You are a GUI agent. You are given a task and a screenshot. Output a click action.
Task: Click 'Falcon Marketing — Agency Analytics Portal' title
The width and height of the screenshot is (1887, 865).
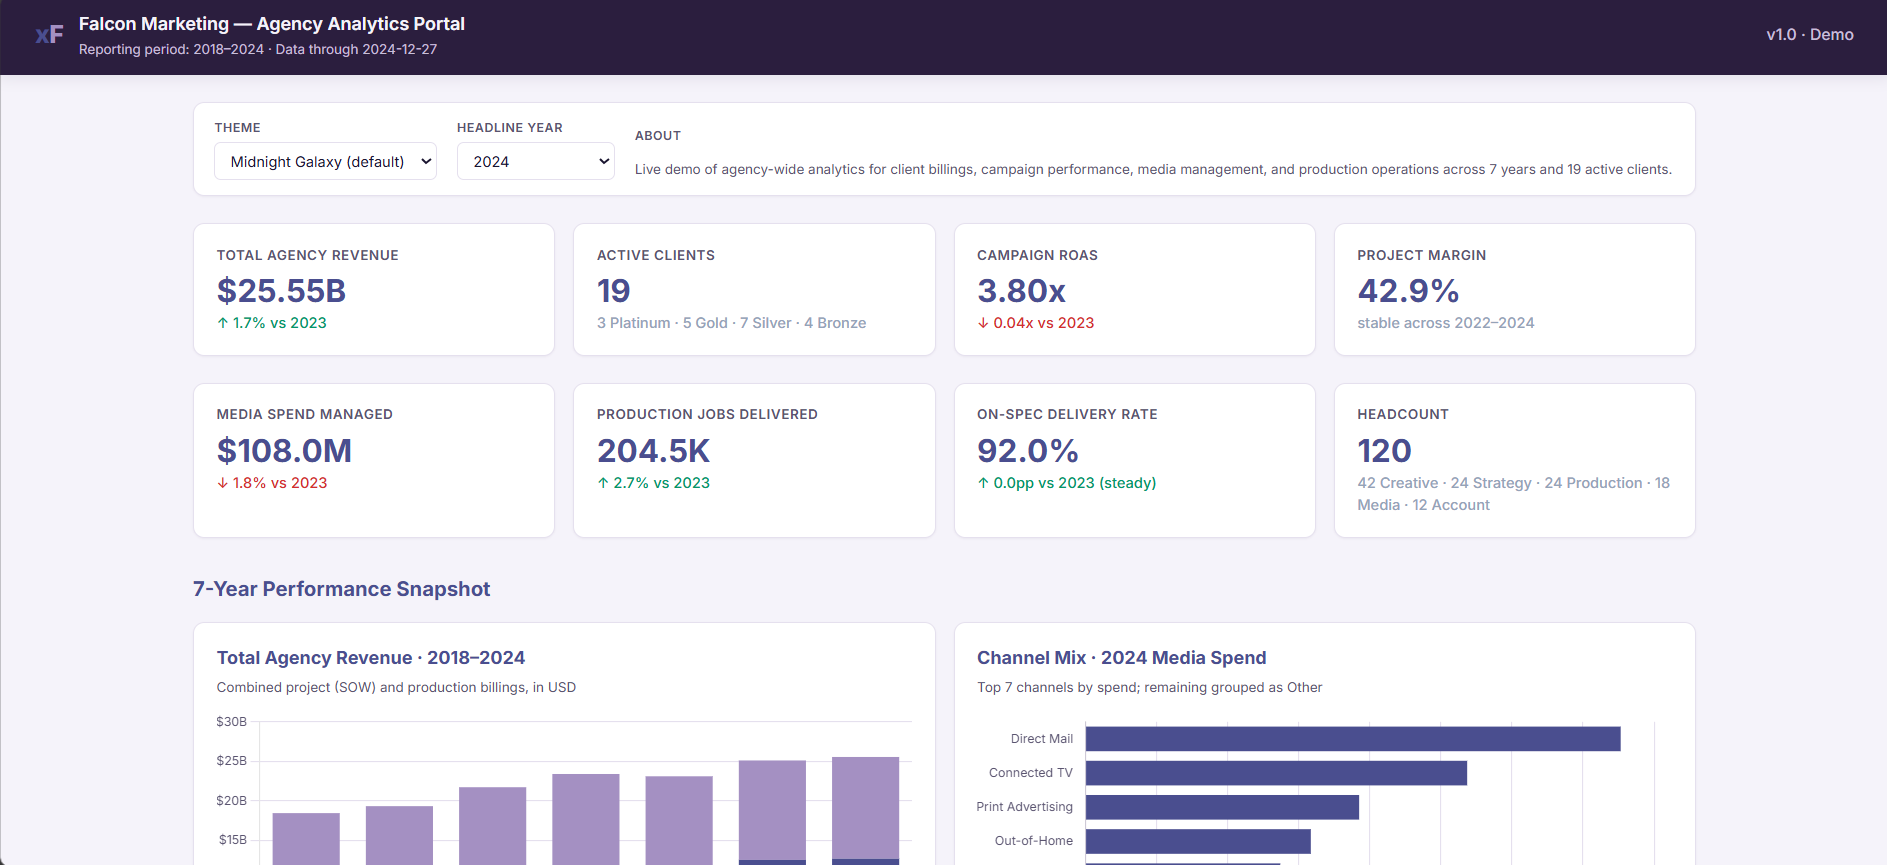coord(272,24)
